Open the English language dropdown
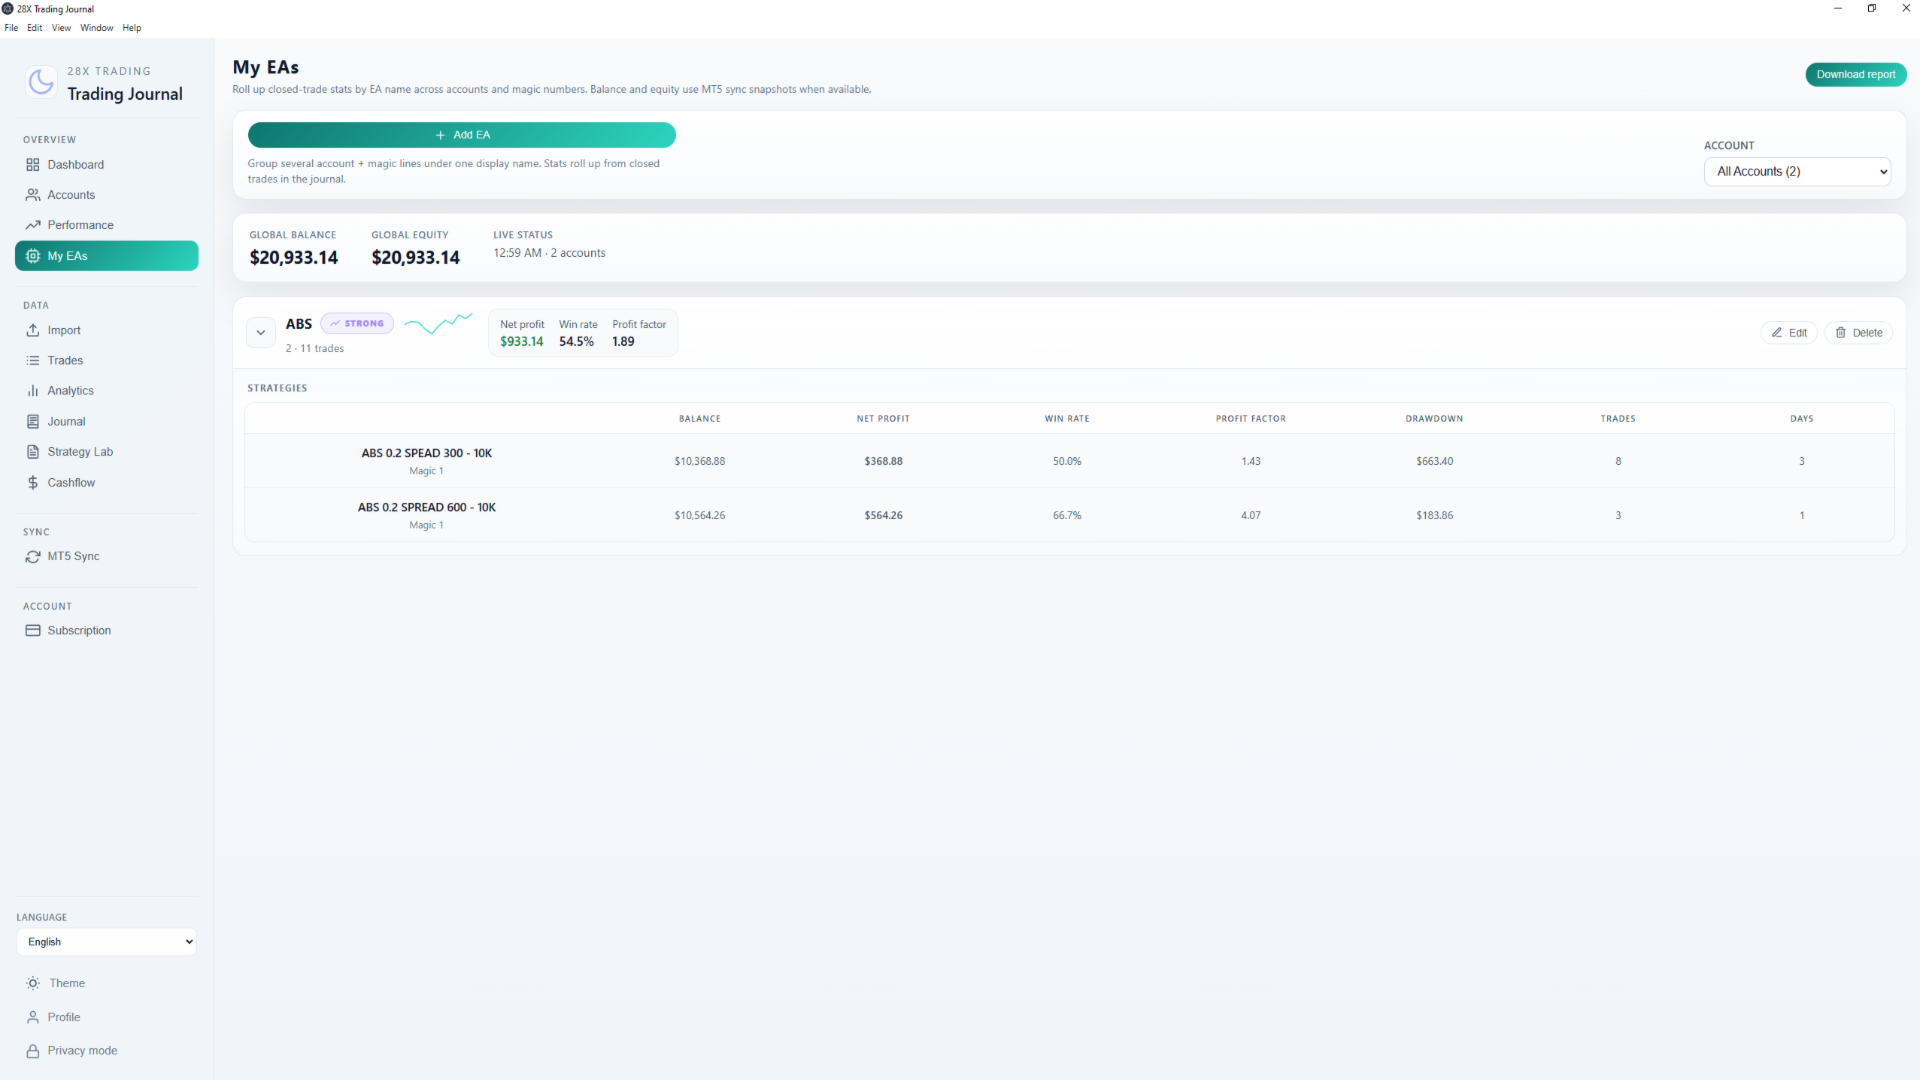Viewport: 1920px width, 1080px height. (106, 942)
